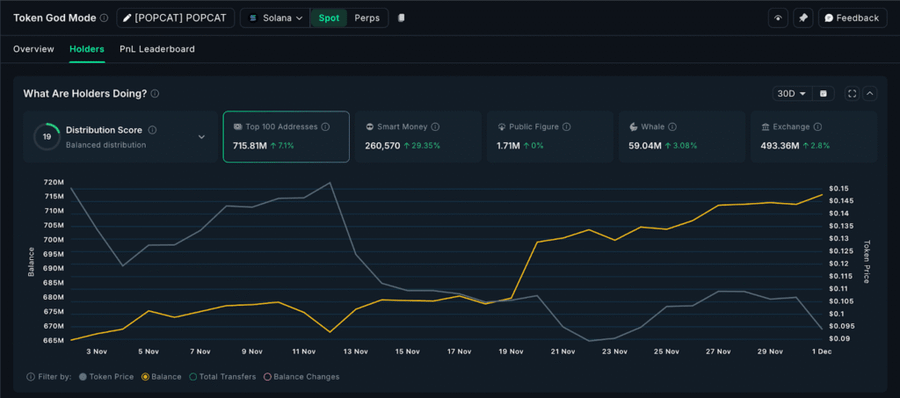Select the Exchange card
Image resolution: width=900 pixels, height=398 pixels.
[x=814, y=137]
